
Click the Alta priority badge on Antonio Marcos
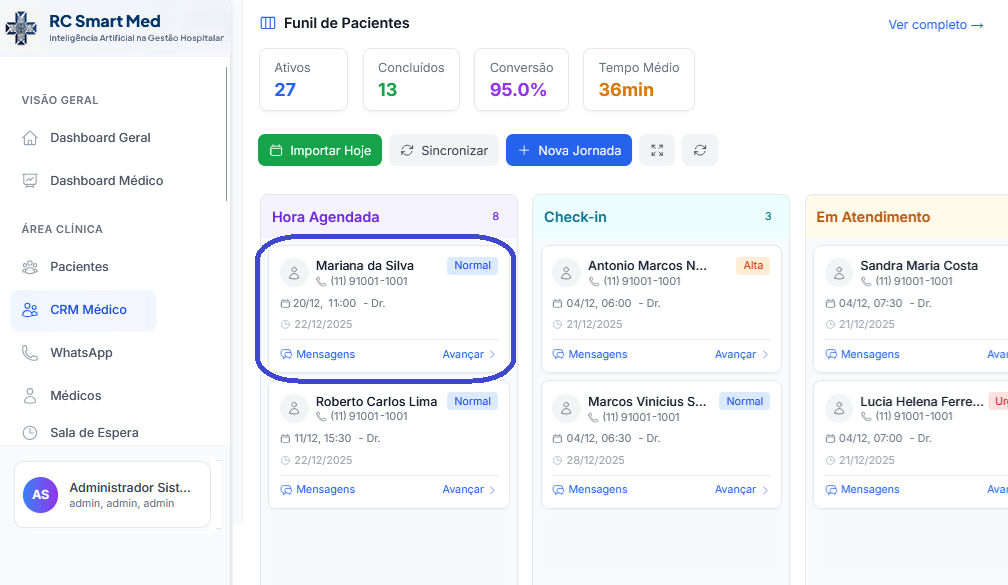pos(751,265)
